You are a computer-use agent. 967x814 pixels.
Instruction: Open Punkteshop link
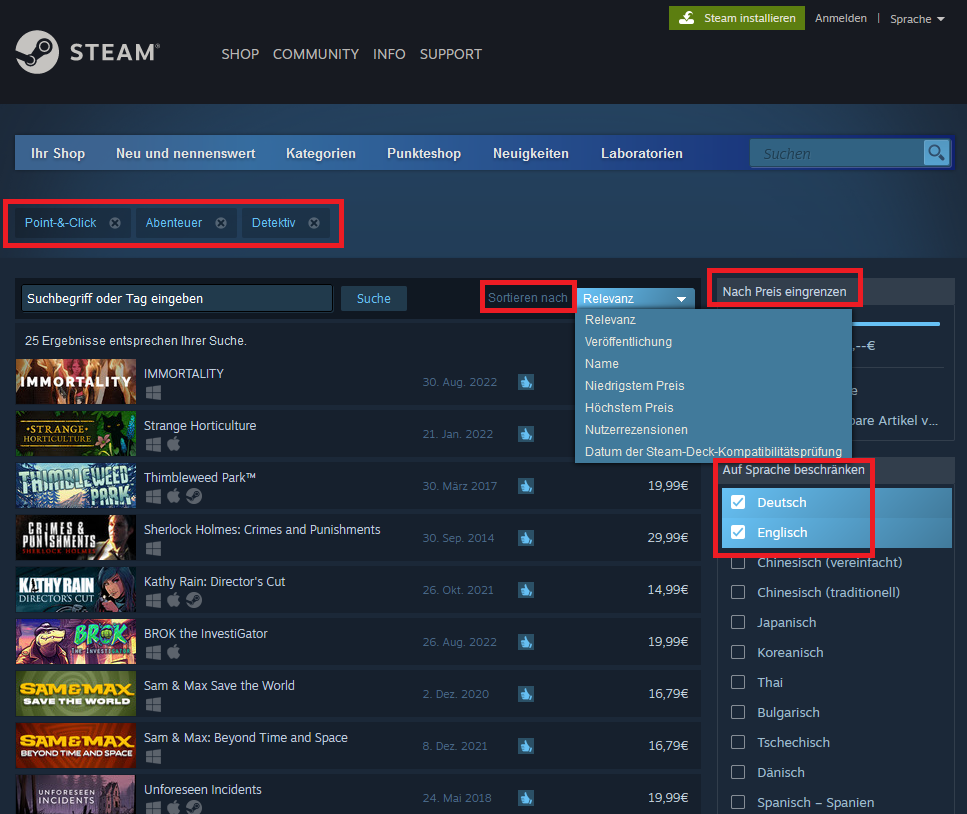click(424, 154)
